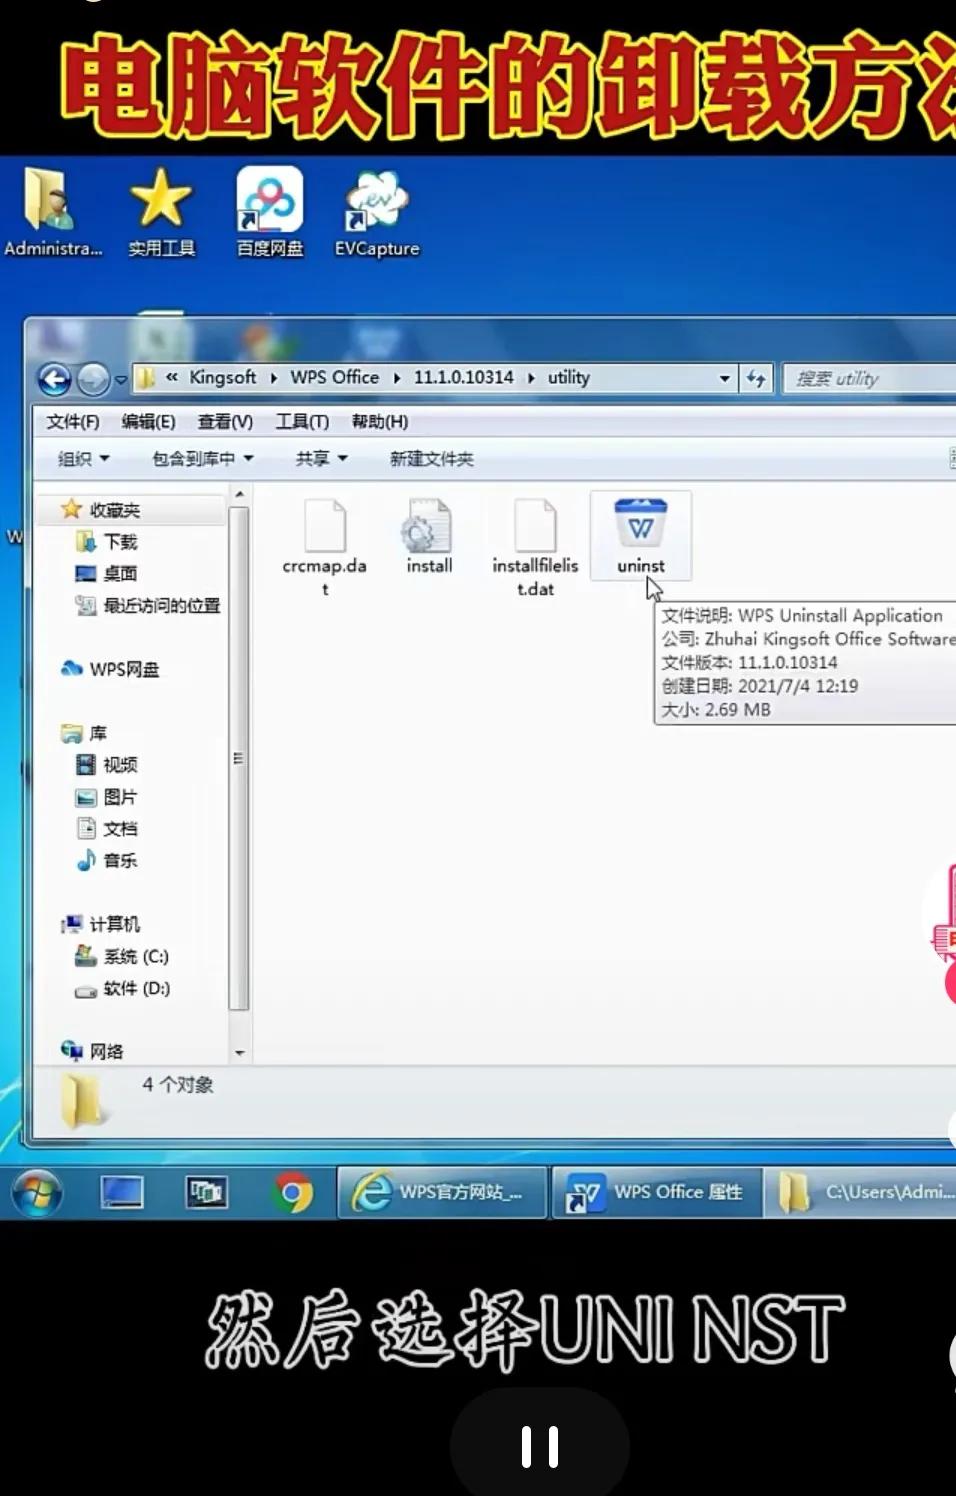
Task: Open the Administrator folder desktop icon
Action: pyautogui.click(x=50, y=212)
